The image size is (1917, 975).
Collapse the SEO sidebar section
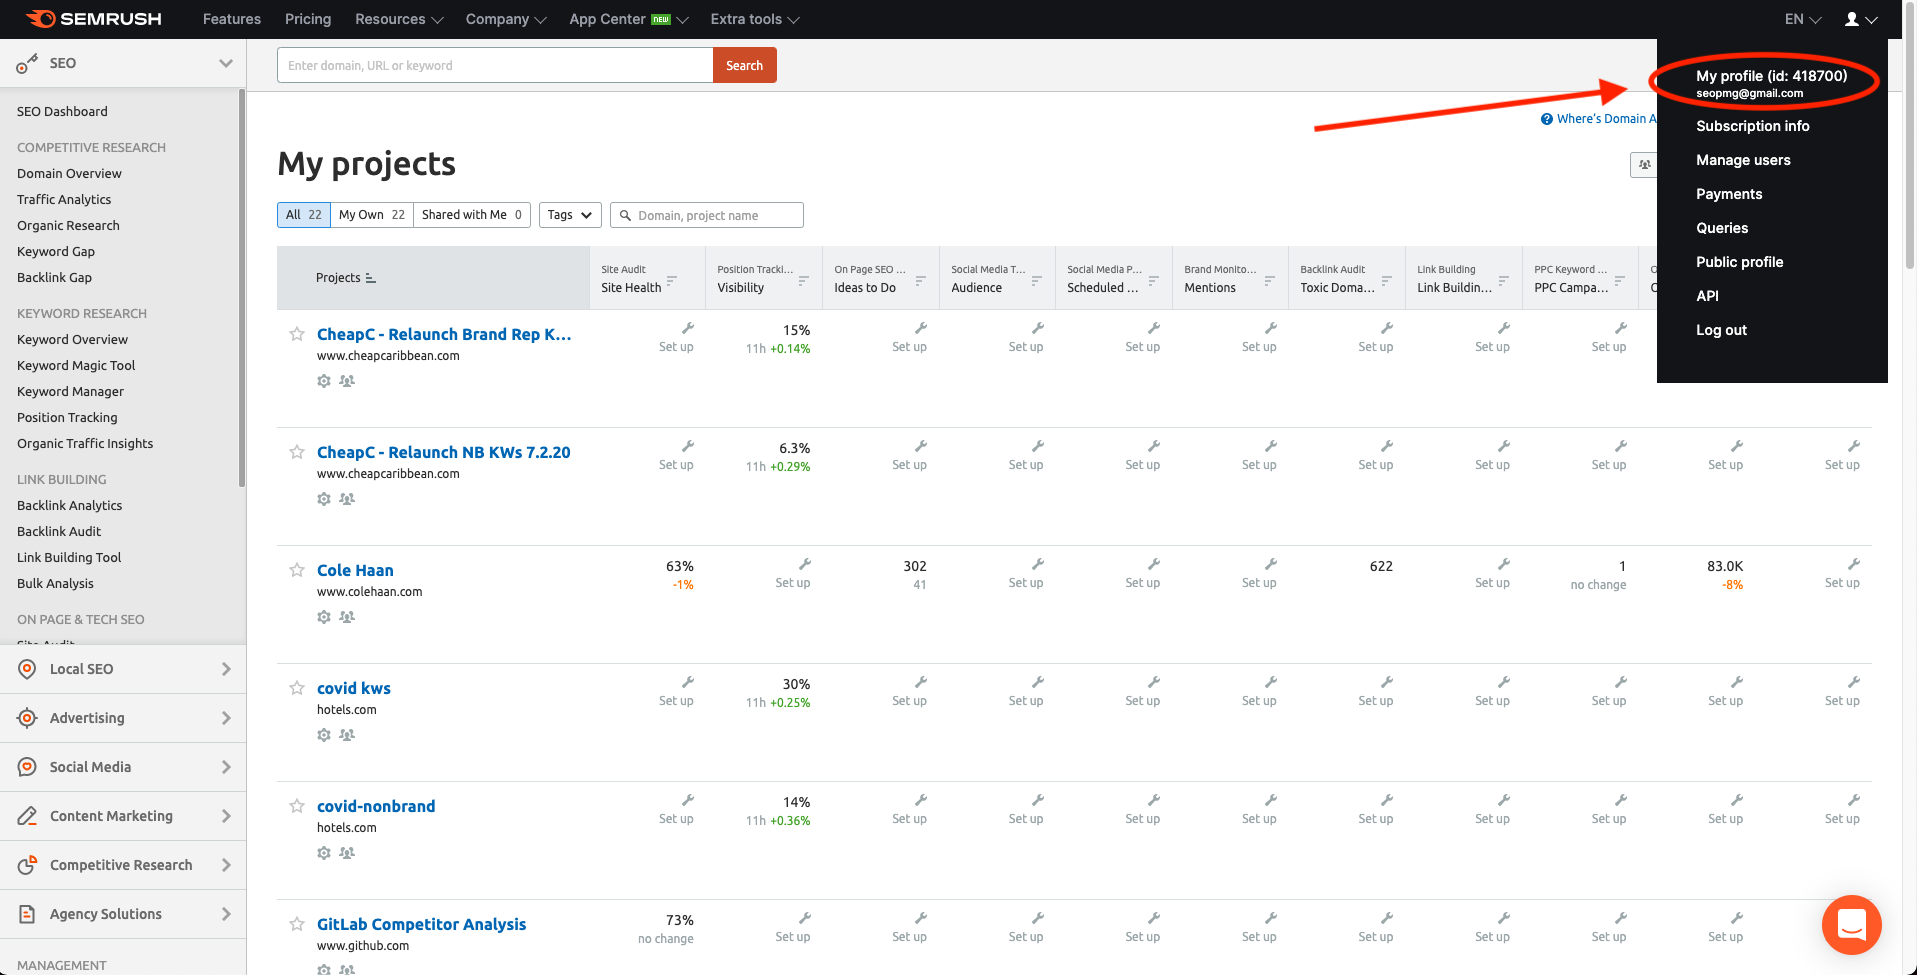pyautogui.click(x=225, y=63)
